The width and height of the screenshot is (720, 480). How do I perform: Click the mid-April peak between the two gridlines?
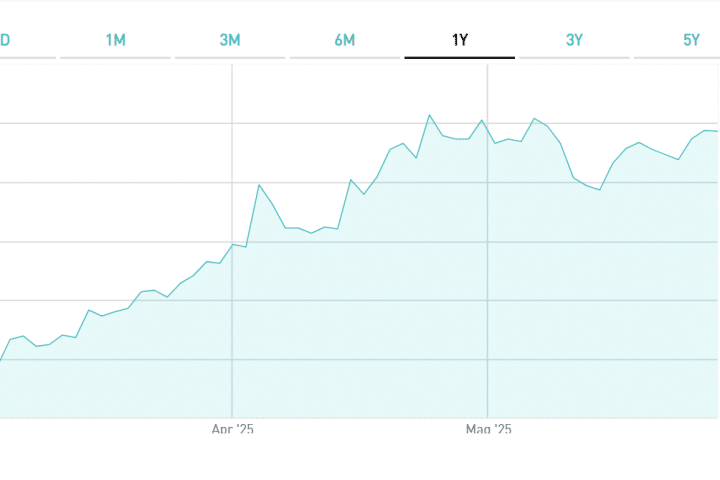351,180
